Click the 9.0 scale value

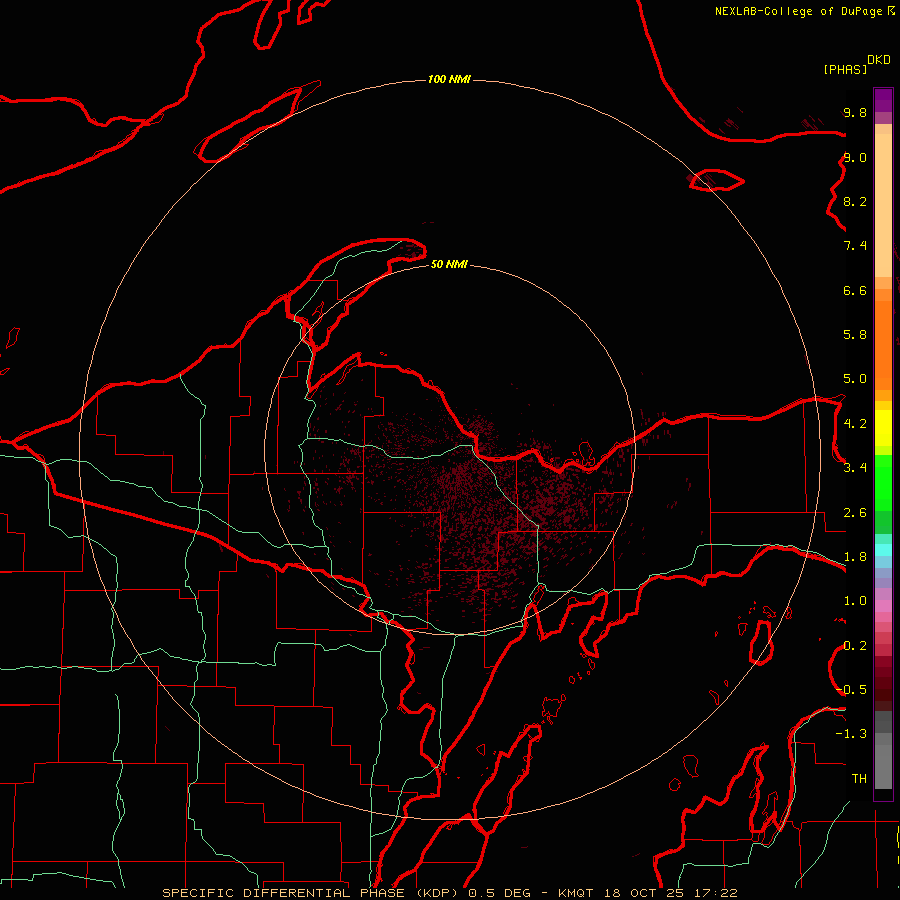(855, 157)
